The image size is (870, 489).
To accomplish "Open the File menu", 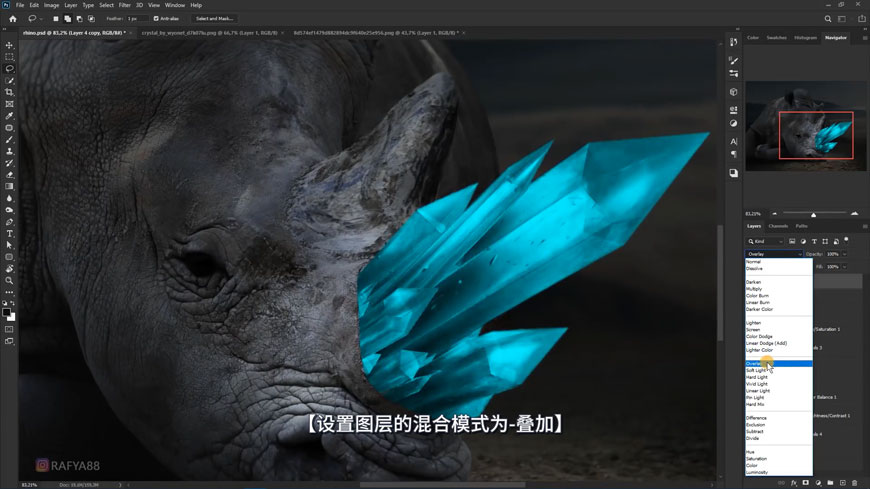I will coord(20,5).
